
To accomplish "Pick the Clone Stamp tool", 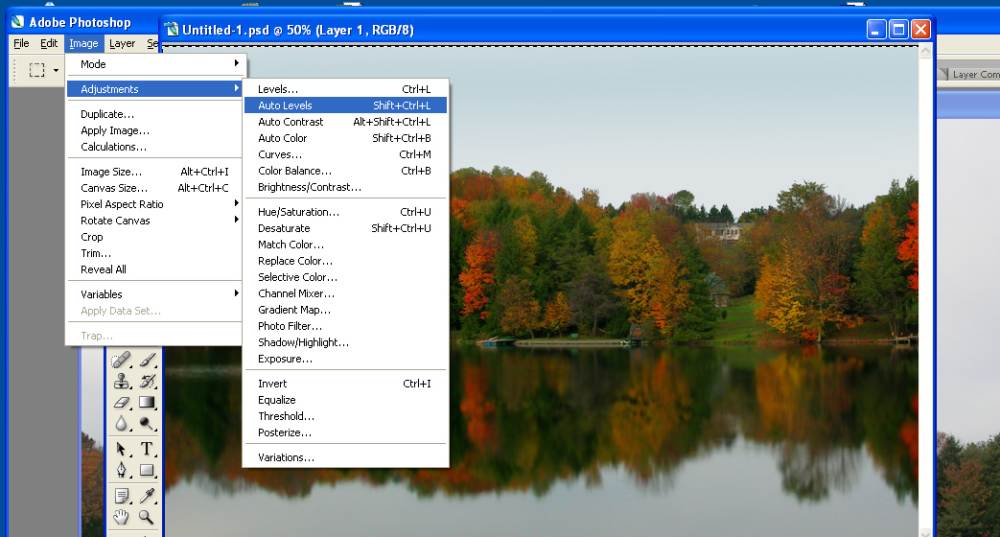I will coord(121,381).
